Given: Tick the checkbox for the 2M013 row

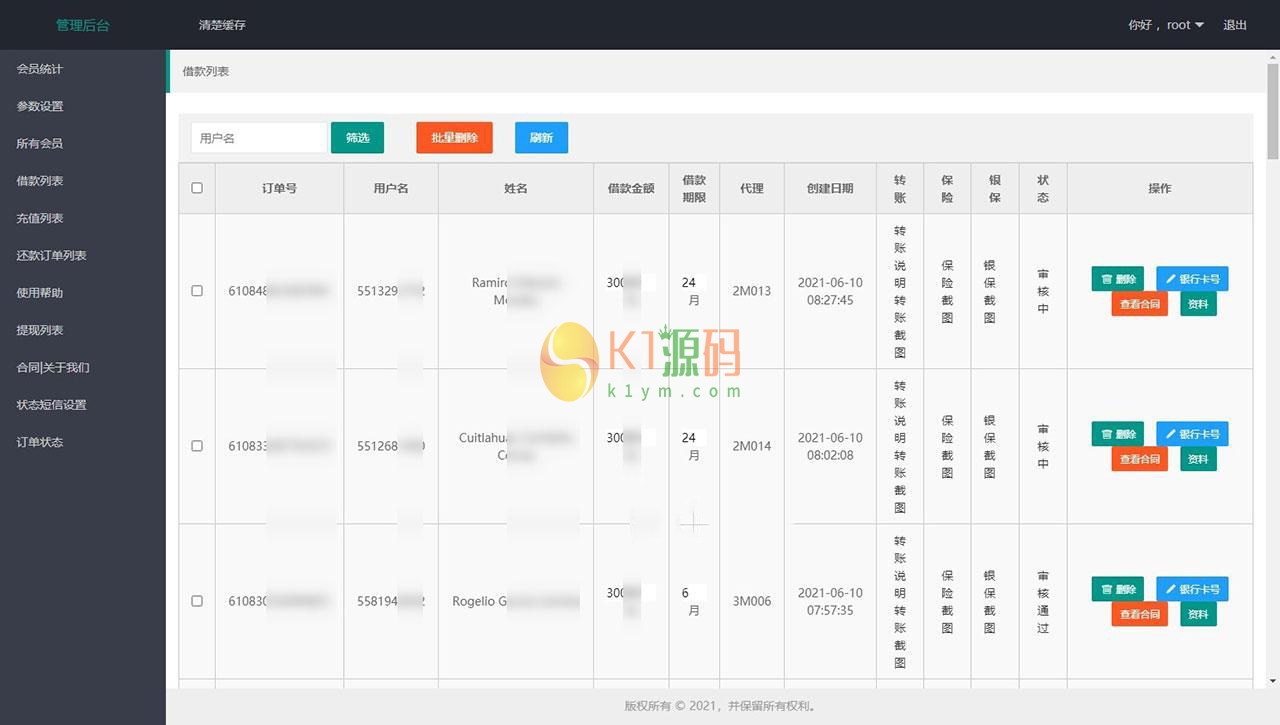Looking at the screenshot, I should click(x=197, y=291).
